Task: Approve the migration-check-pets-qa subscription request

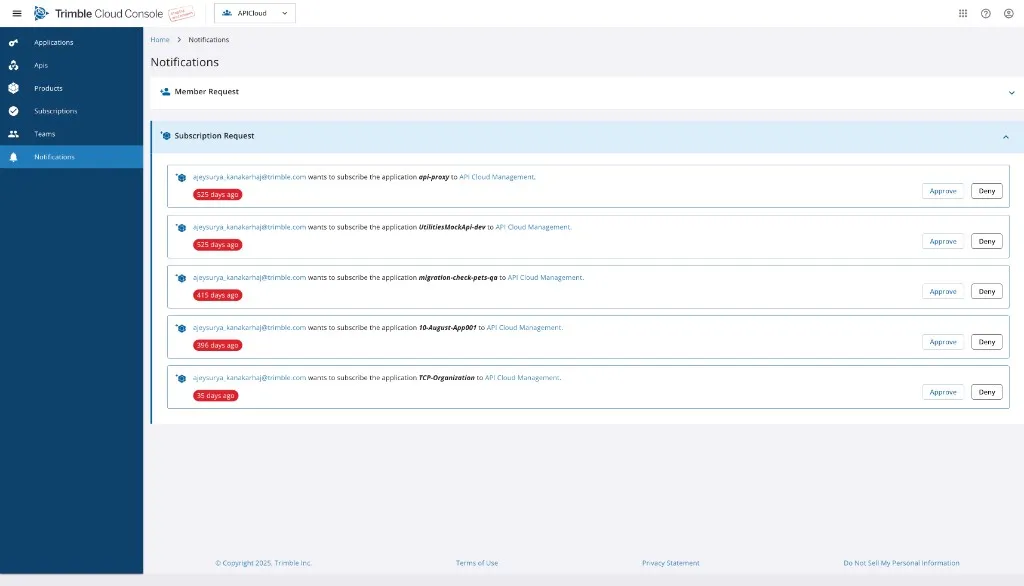Action: tap(943, 292)
